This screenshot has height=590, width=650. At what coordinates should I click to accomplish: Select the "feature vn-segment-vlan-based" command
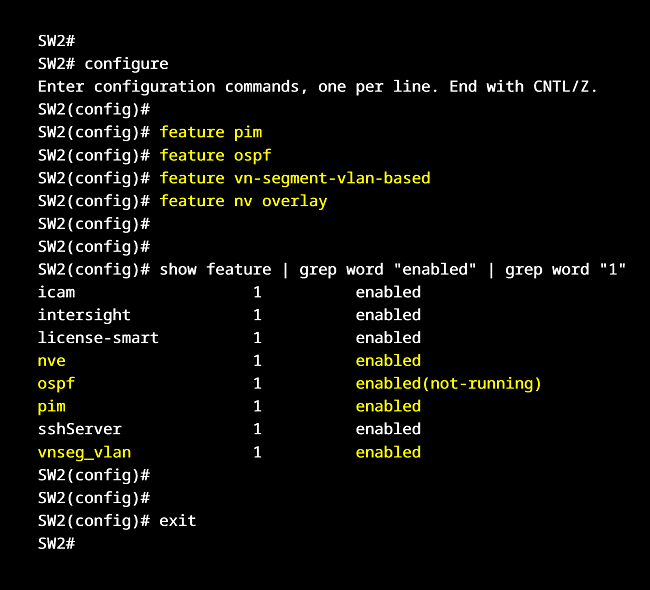(x=294, y=178)
